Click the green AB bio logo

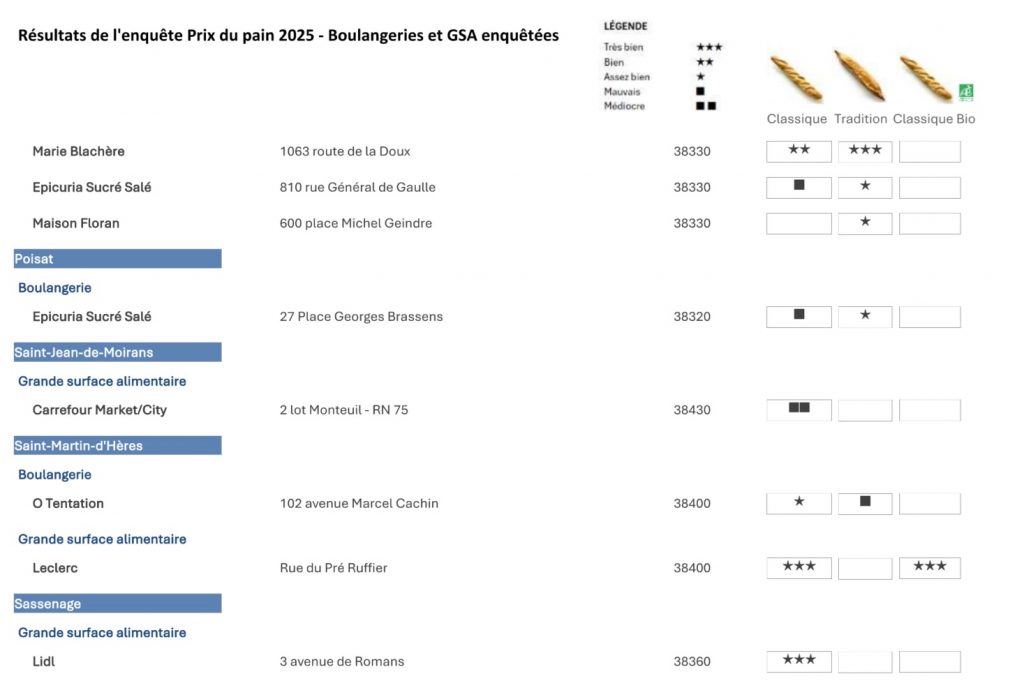(966, 93)
